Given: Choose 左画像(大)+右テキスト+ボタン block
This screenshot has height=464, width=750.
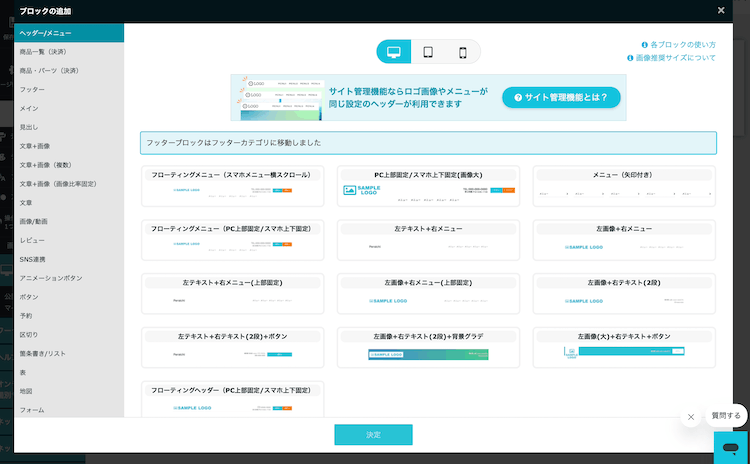Looking at the screenshot, I should tap(624, 348).
